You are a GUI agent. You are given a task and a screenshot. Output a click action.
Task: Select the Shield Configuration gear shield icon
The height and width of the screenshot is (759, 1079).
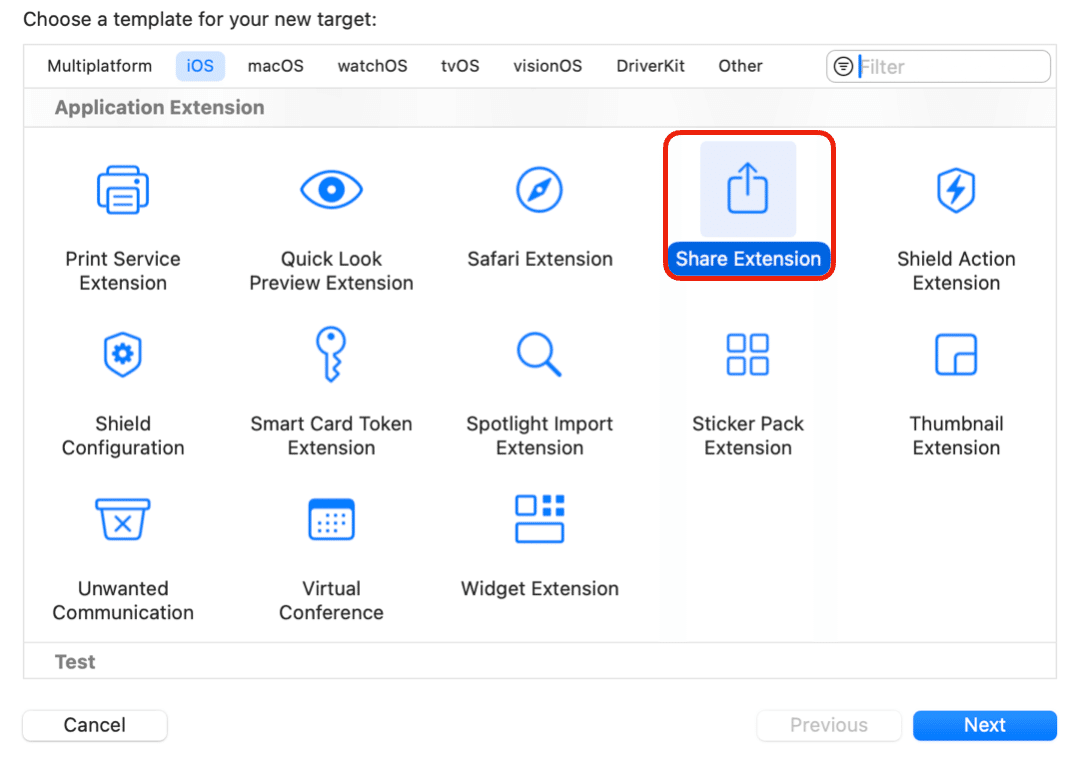[122, 354]
